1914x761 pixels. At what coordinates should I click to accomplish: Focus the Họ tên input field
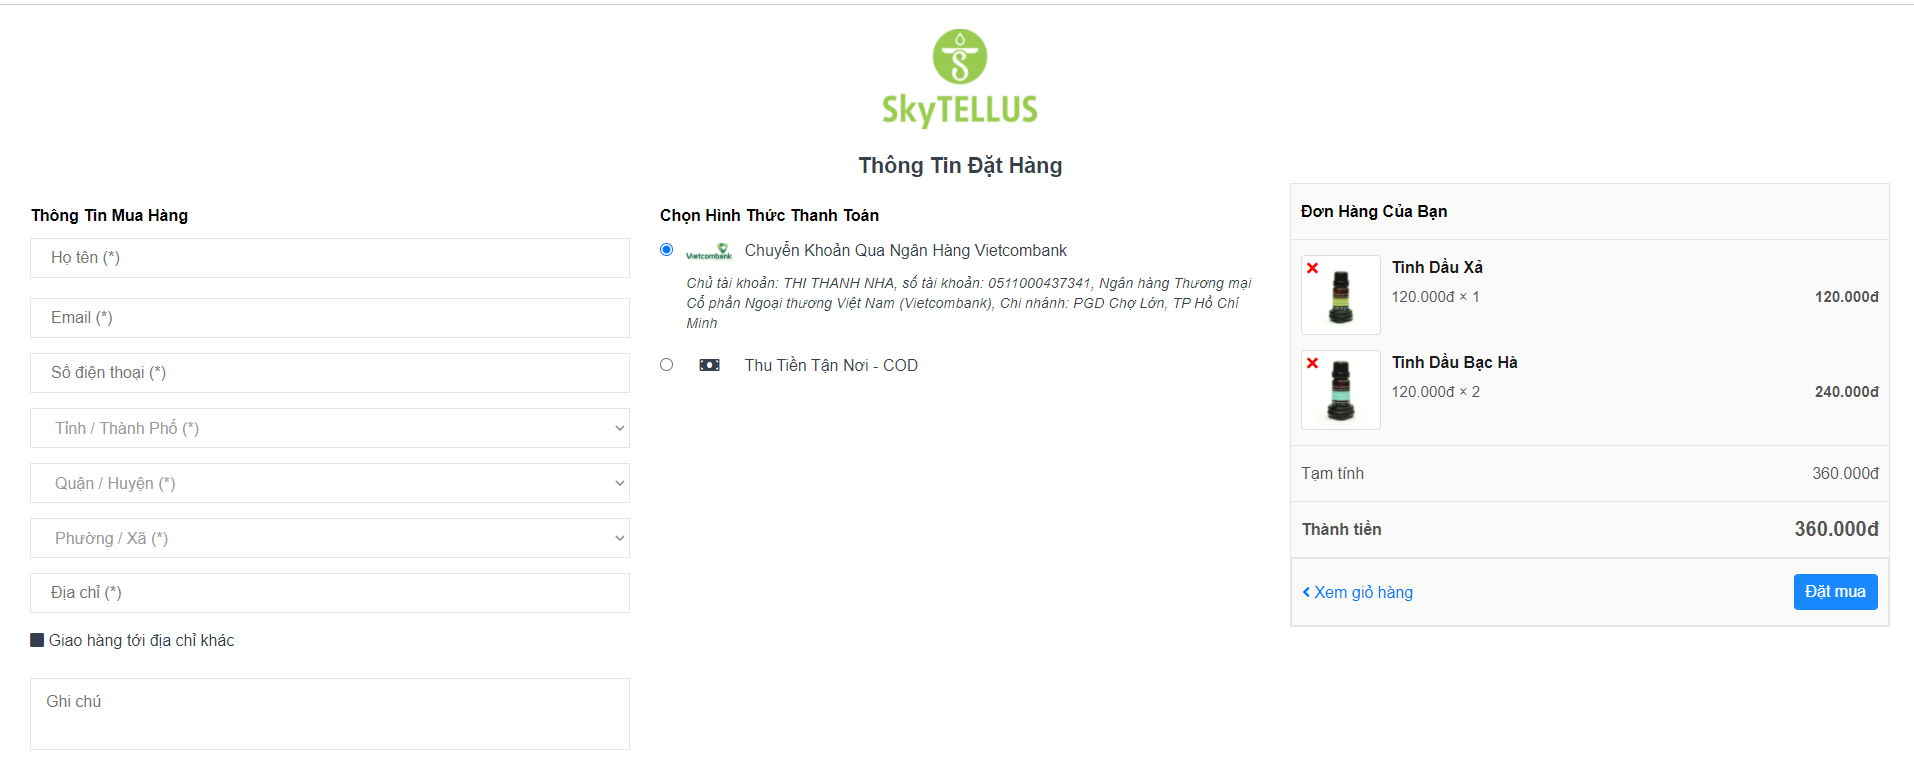pyautogui.click(x=330, y=258)
